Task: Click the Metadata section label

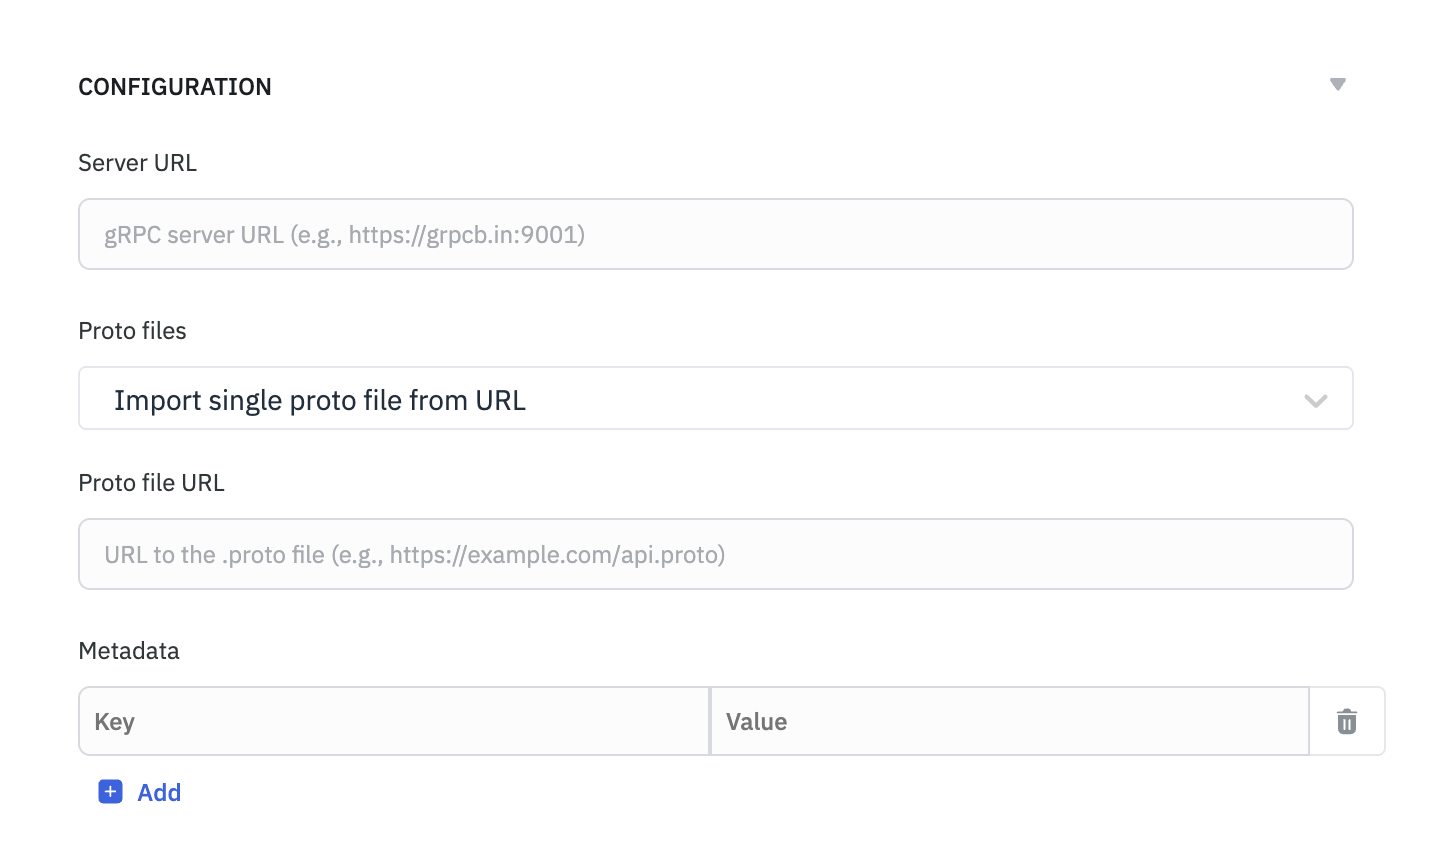Action: point(129,650)
